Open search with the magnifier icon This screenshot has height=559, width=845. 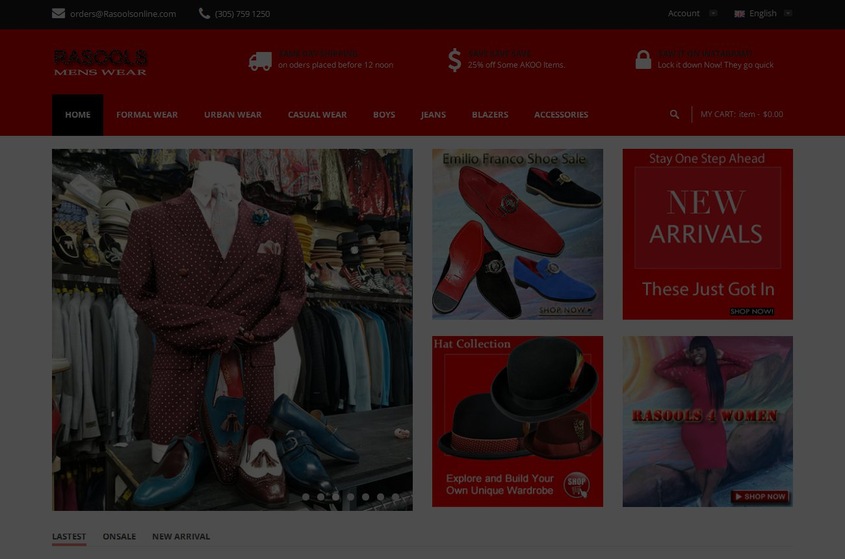point(674,114)
